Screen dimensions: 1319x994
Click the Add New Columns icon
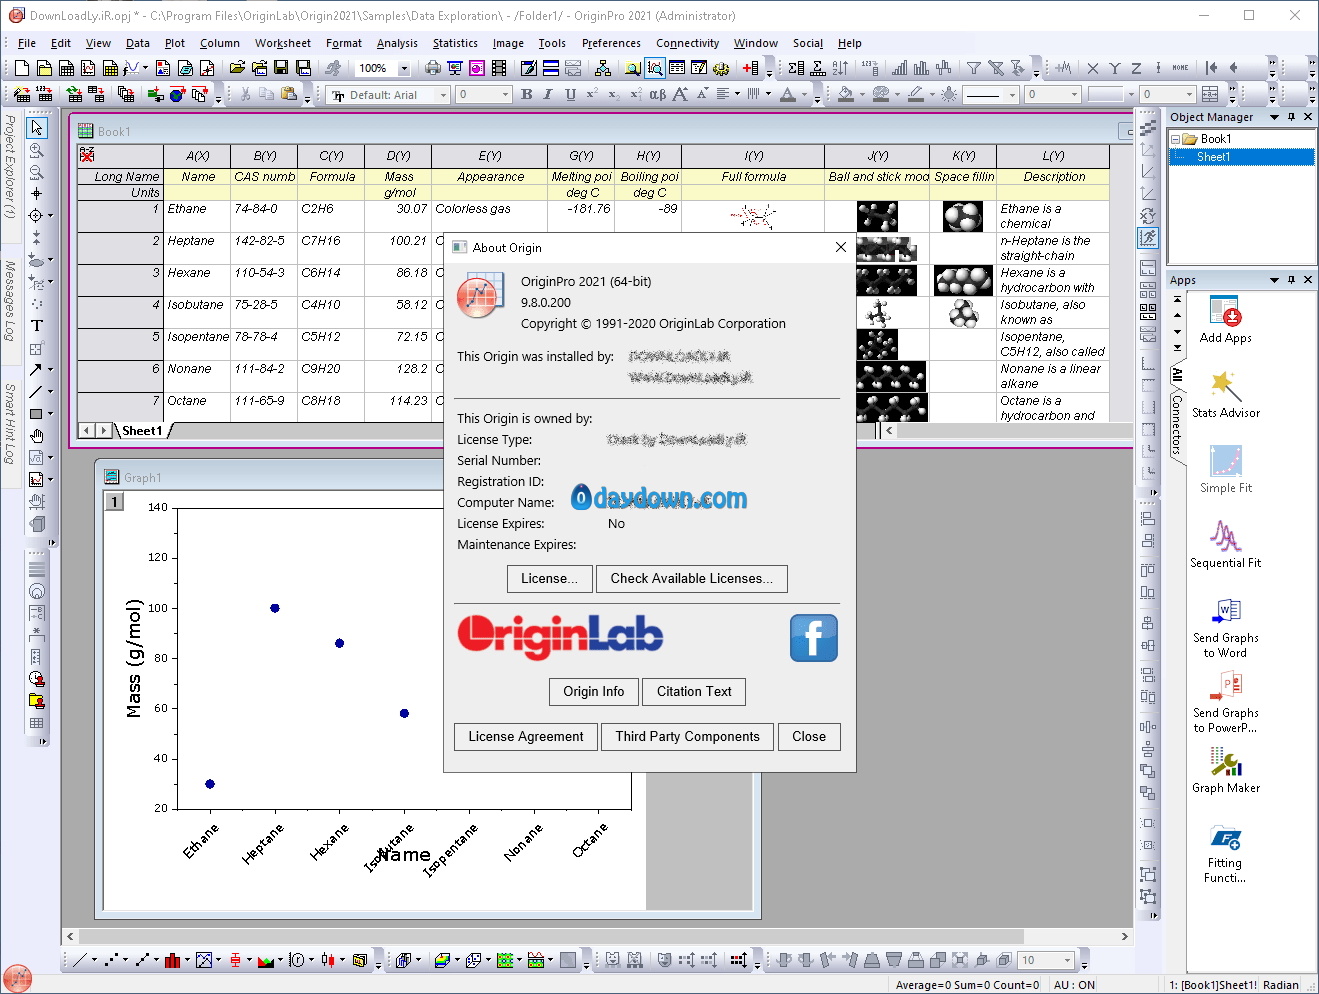751,68
